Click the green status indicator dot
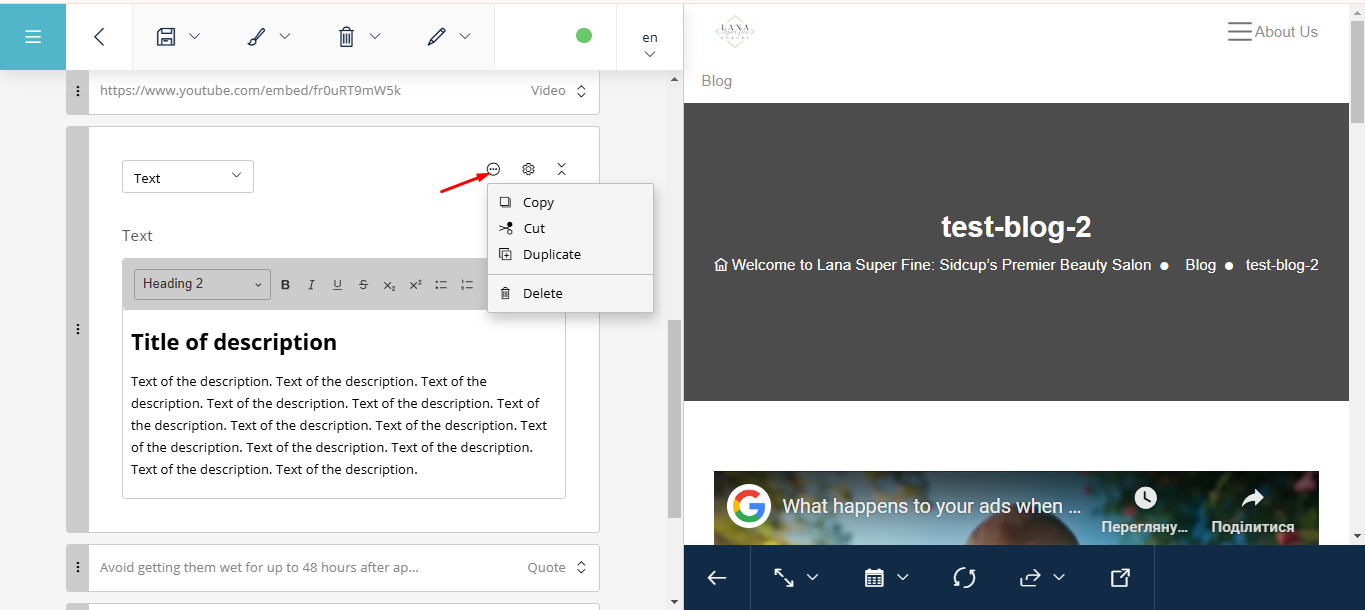The image size is (1365, 610). (x=584, y=36)
